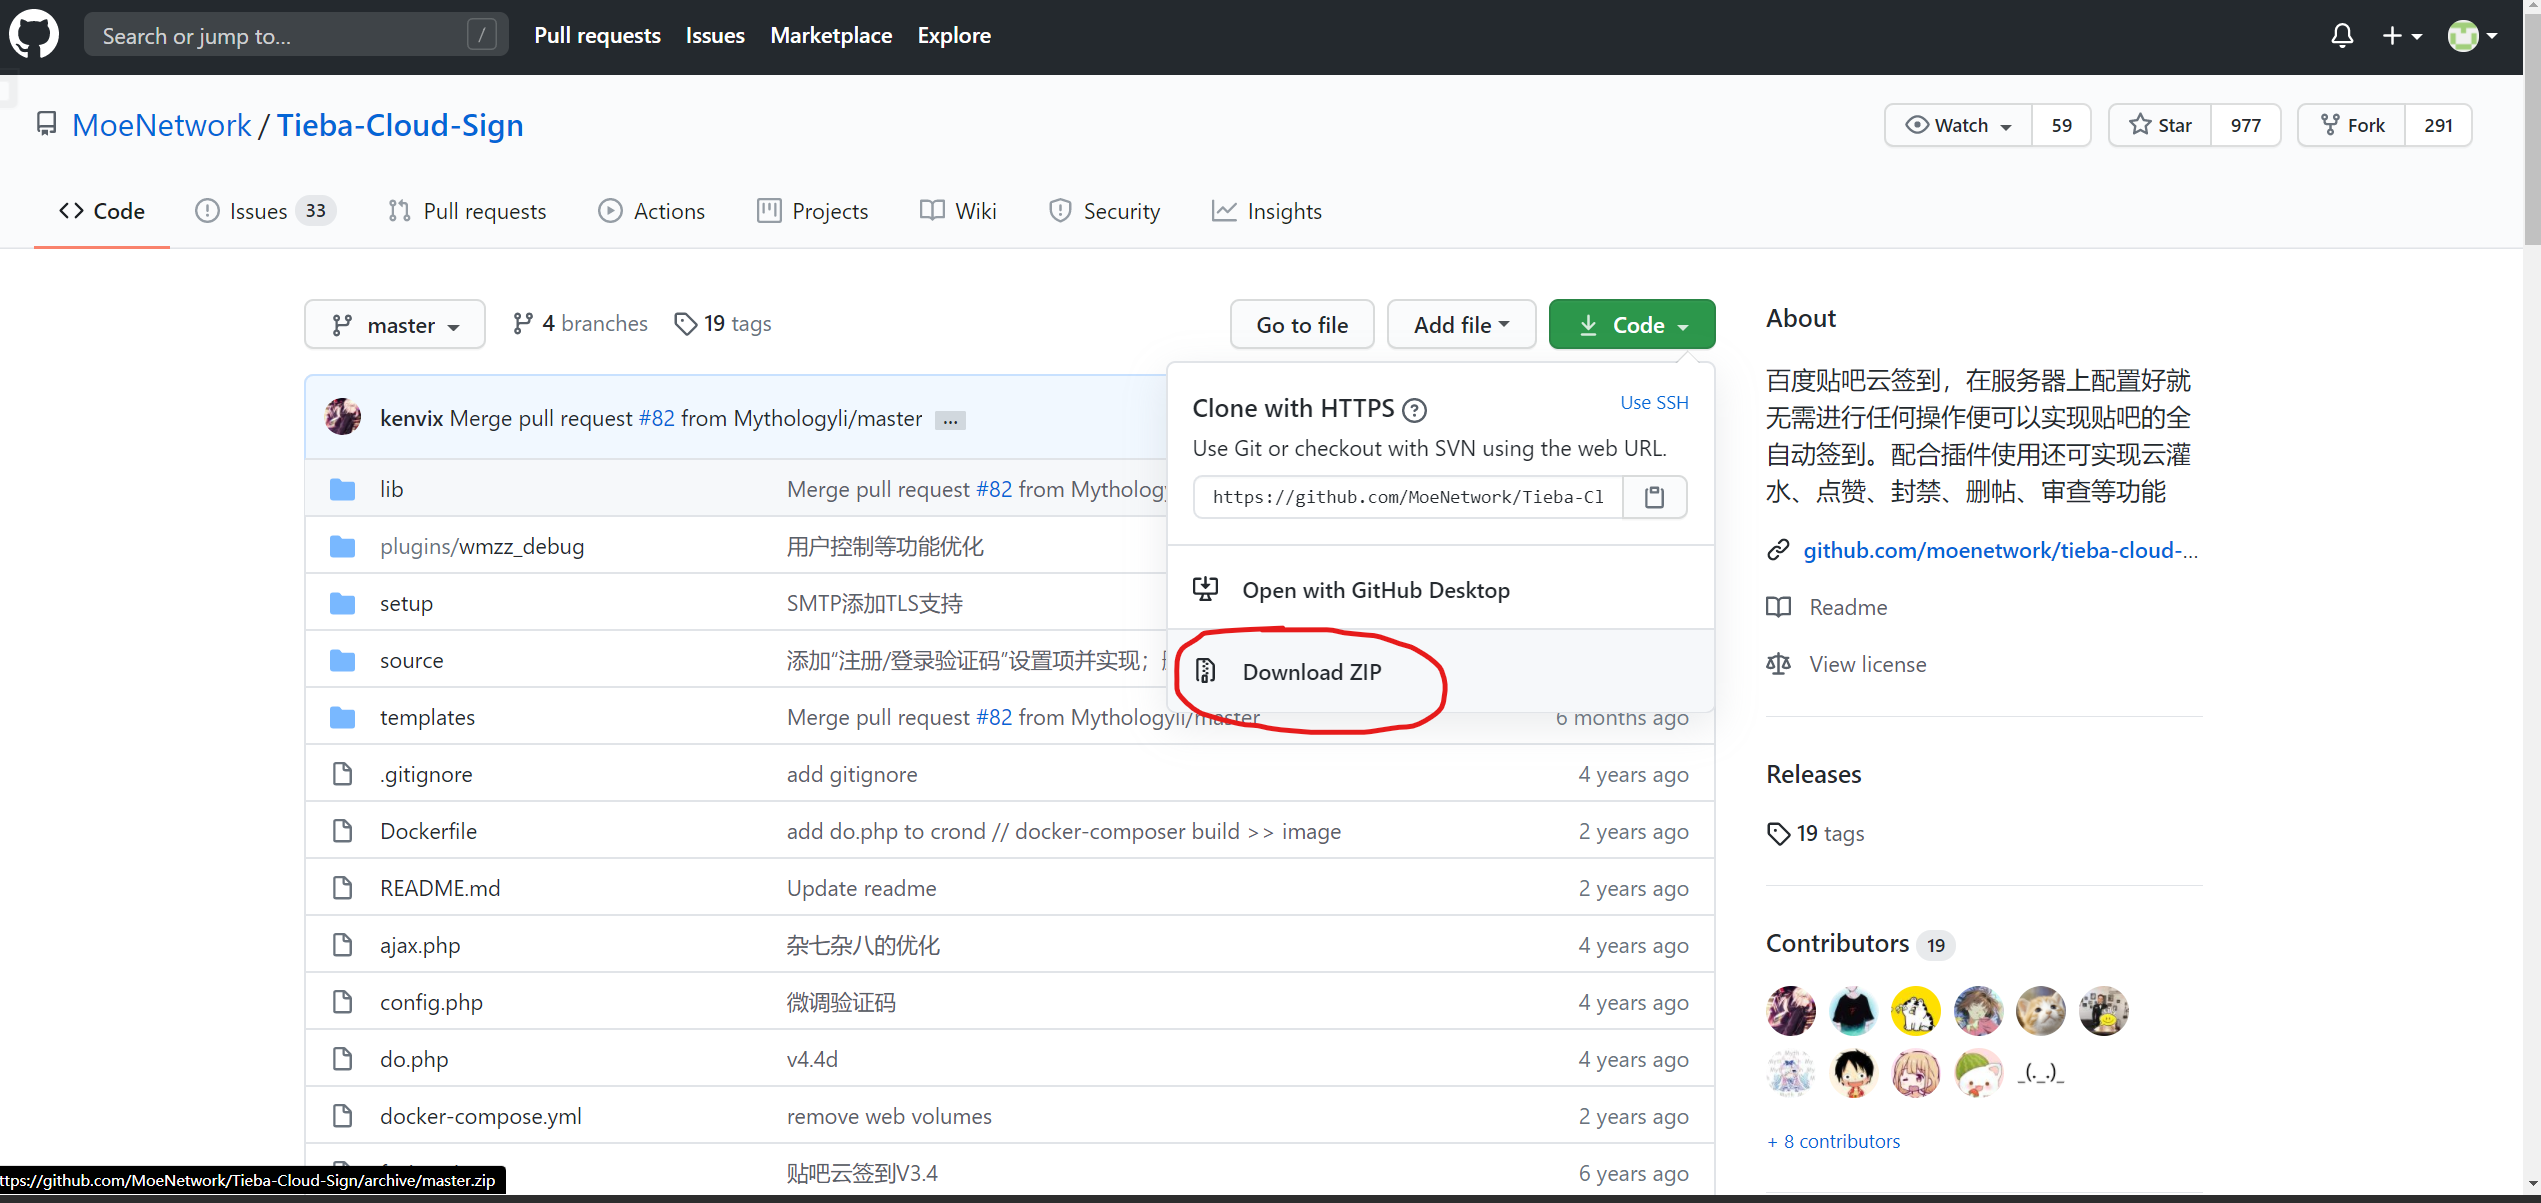This screenshot has height=1203, width=2541.
Task: Open notifications bell icon
Action: click(2342, 36)
